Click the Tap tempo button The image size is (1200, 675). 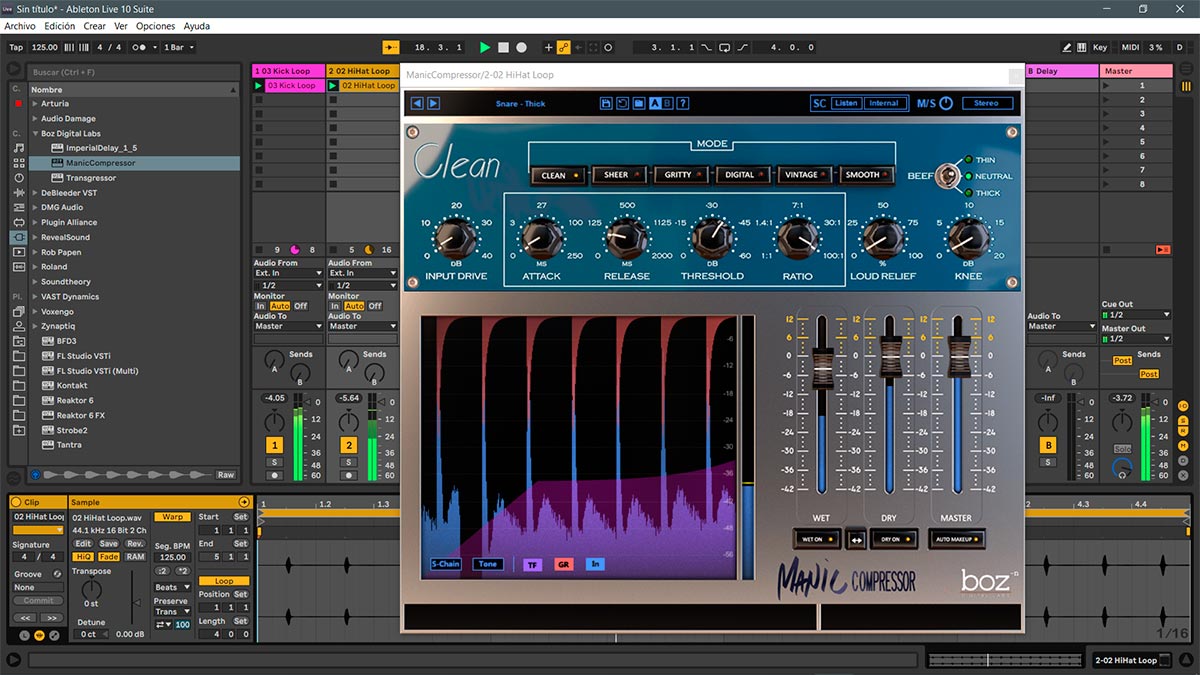pyautogui.click(x=16, y=47)
